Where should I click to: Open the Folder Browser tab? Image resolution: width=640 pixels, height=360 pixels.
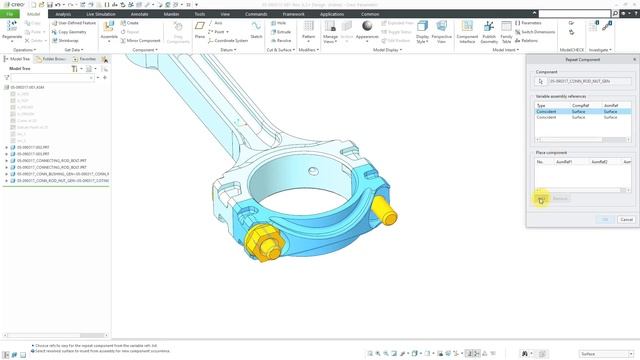click(50, 59)
